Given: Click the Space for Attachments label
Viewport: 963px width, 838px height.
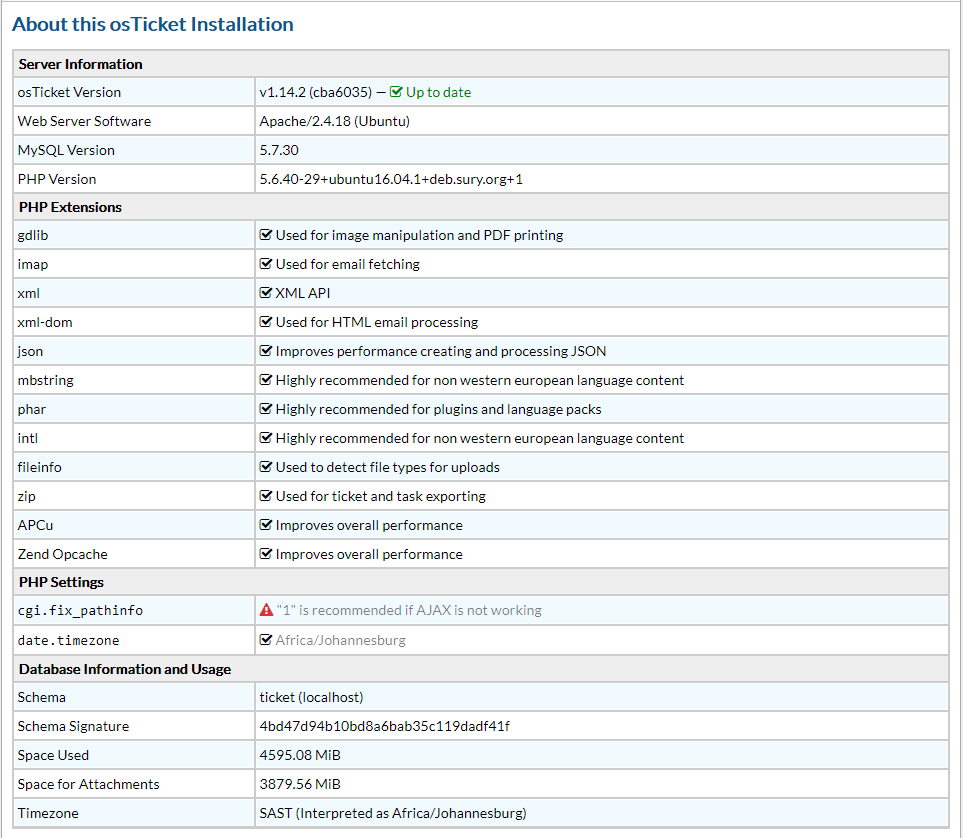Looking at the screenshot, I should point(88,784).
